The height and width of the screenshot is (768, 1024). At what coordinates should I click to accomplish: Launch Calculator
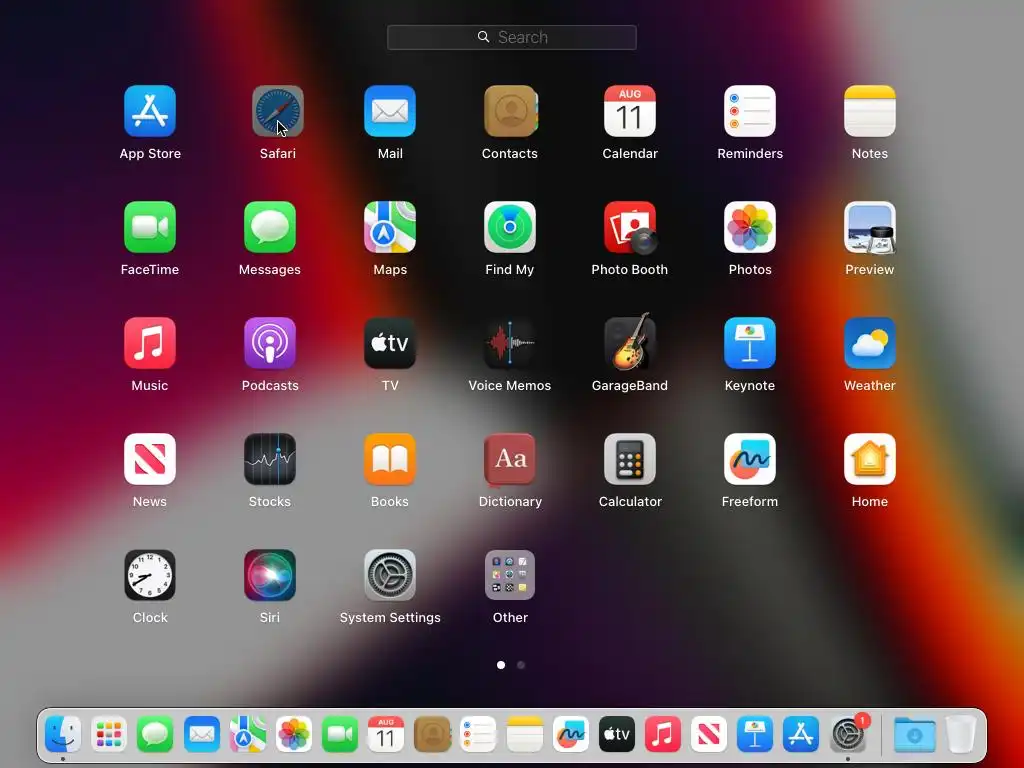click(630, 459)
